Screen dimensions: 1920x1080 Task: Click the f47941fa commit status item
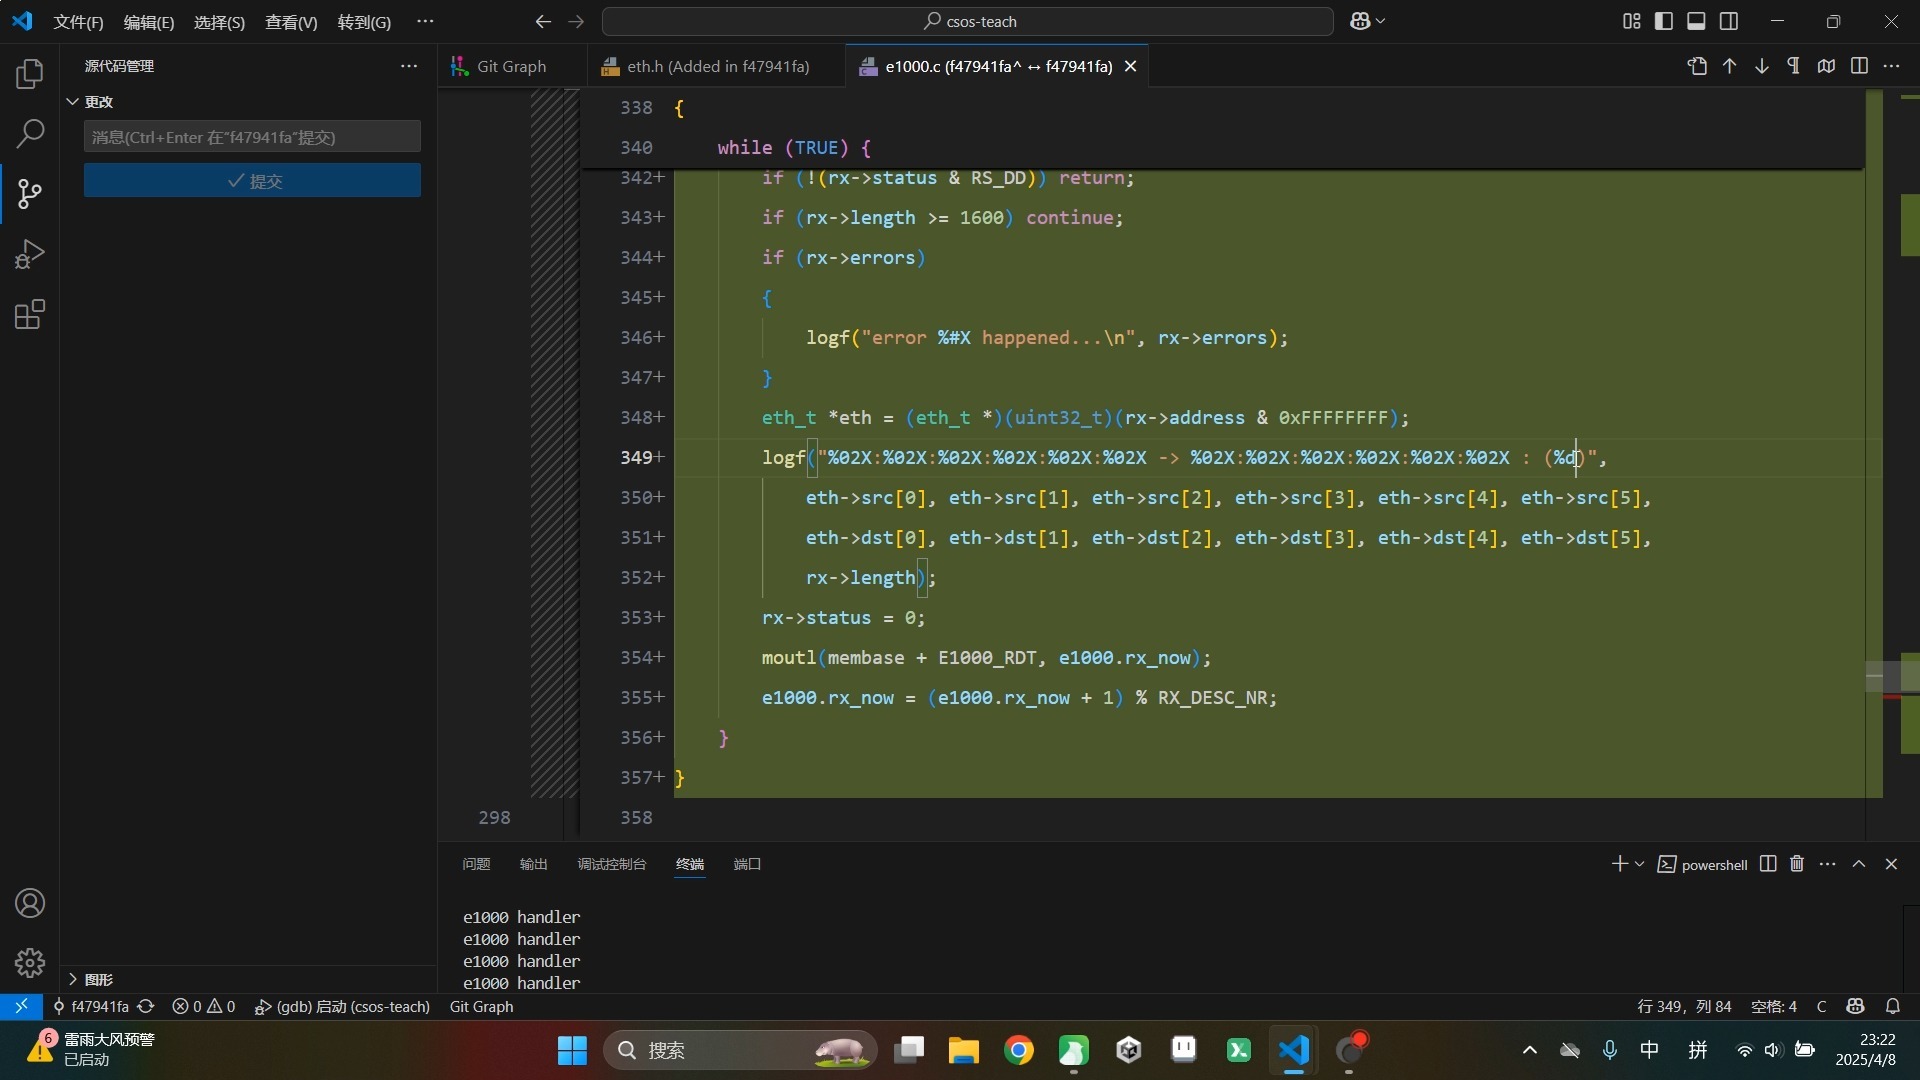tap(90, 1007)
